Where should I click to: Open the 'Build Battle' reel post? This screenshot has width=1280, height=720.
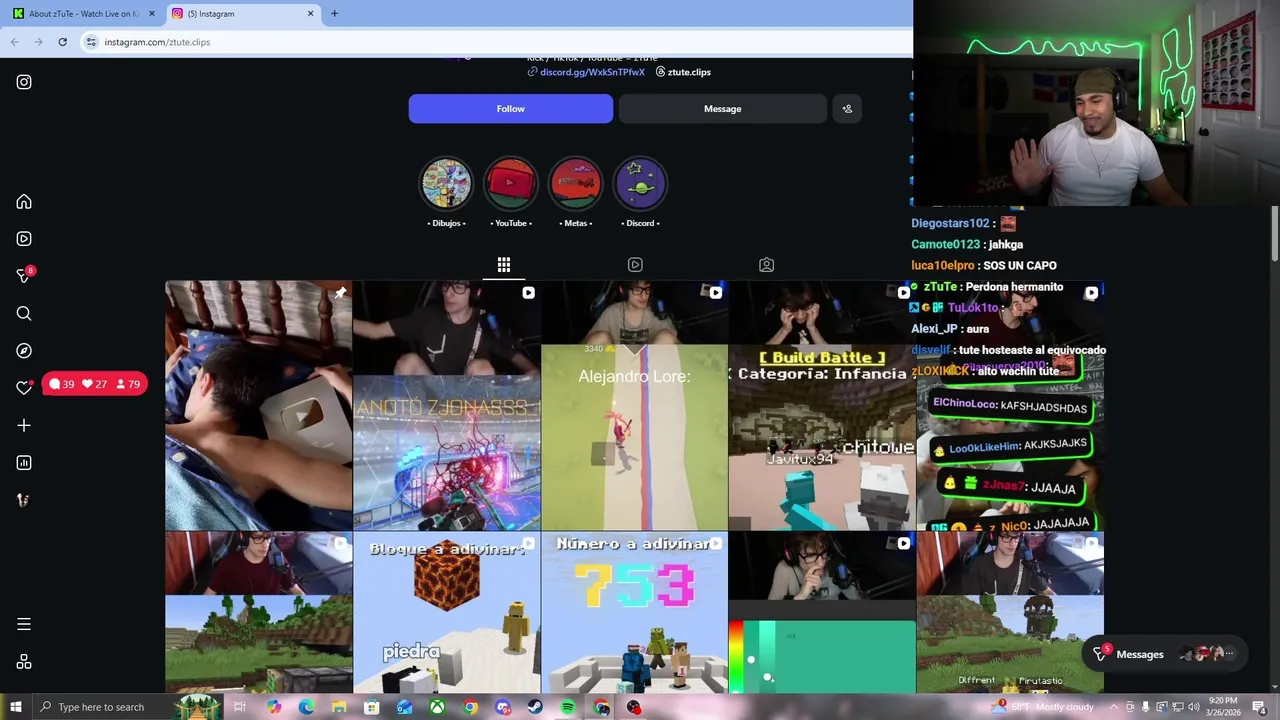tap(822, 405)
